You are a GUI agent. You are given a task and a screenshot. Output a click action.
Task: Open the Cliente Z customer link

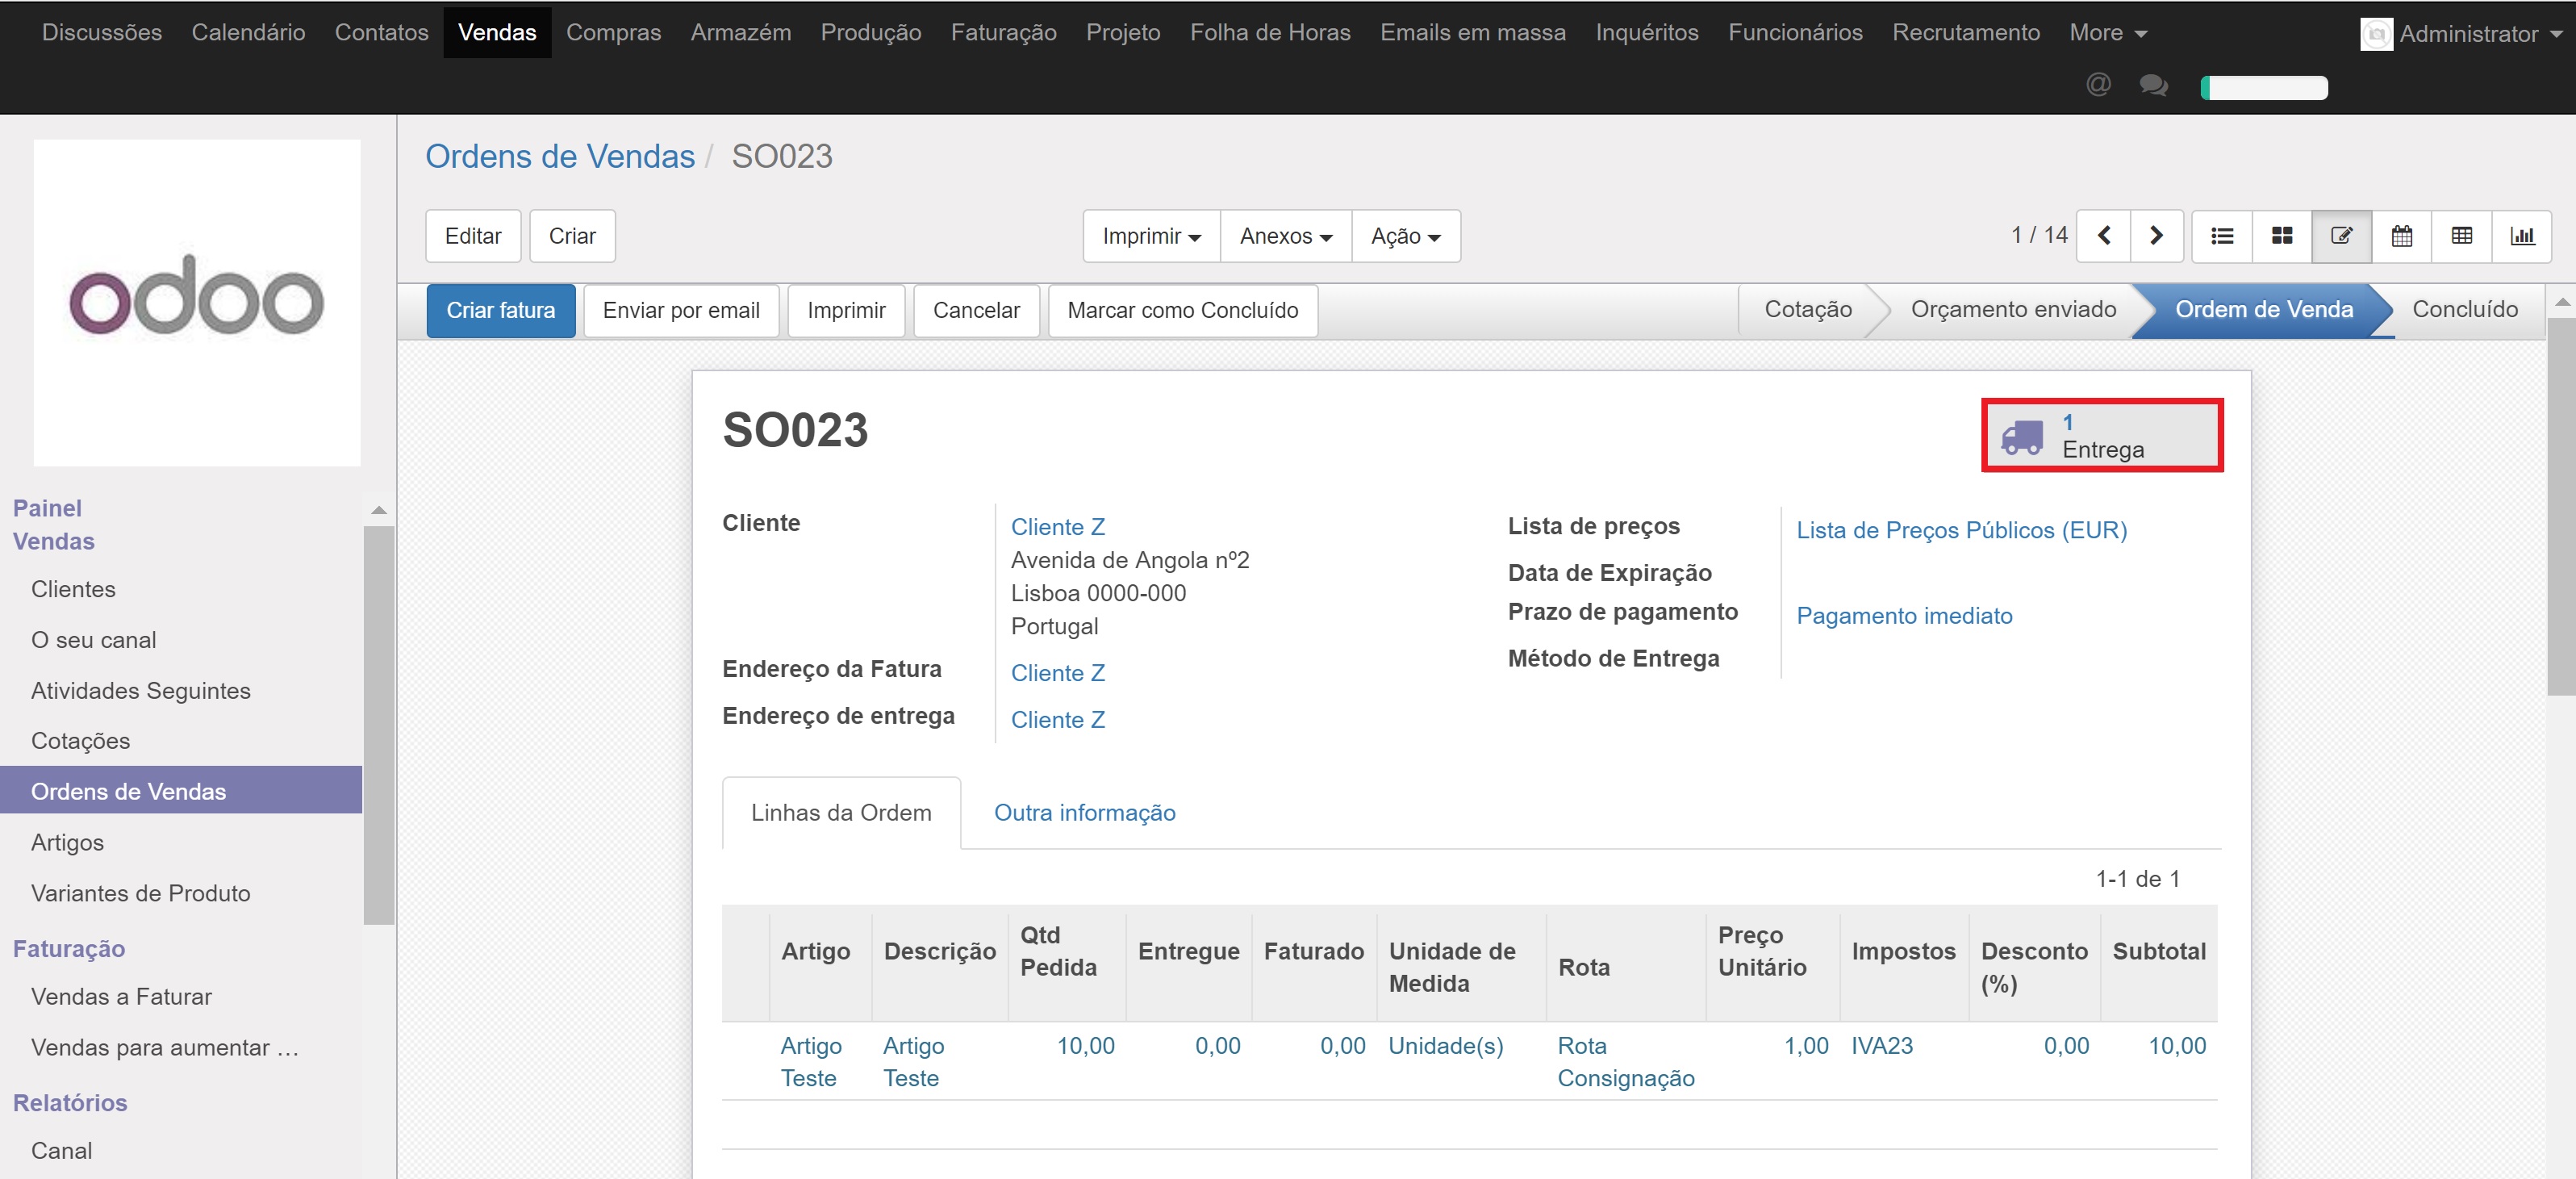click(x=1057, y=527)
